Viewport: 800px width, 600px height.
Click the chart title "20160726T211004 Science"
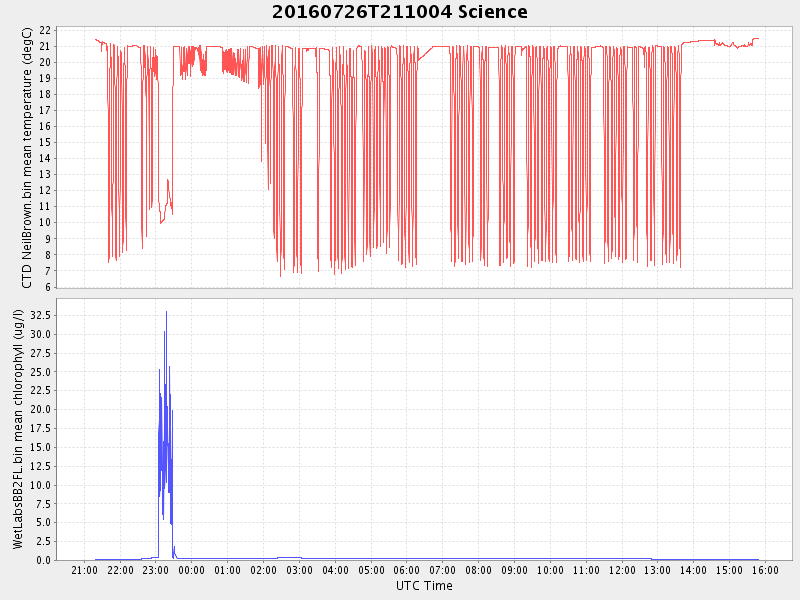click(x=400, y=12)
